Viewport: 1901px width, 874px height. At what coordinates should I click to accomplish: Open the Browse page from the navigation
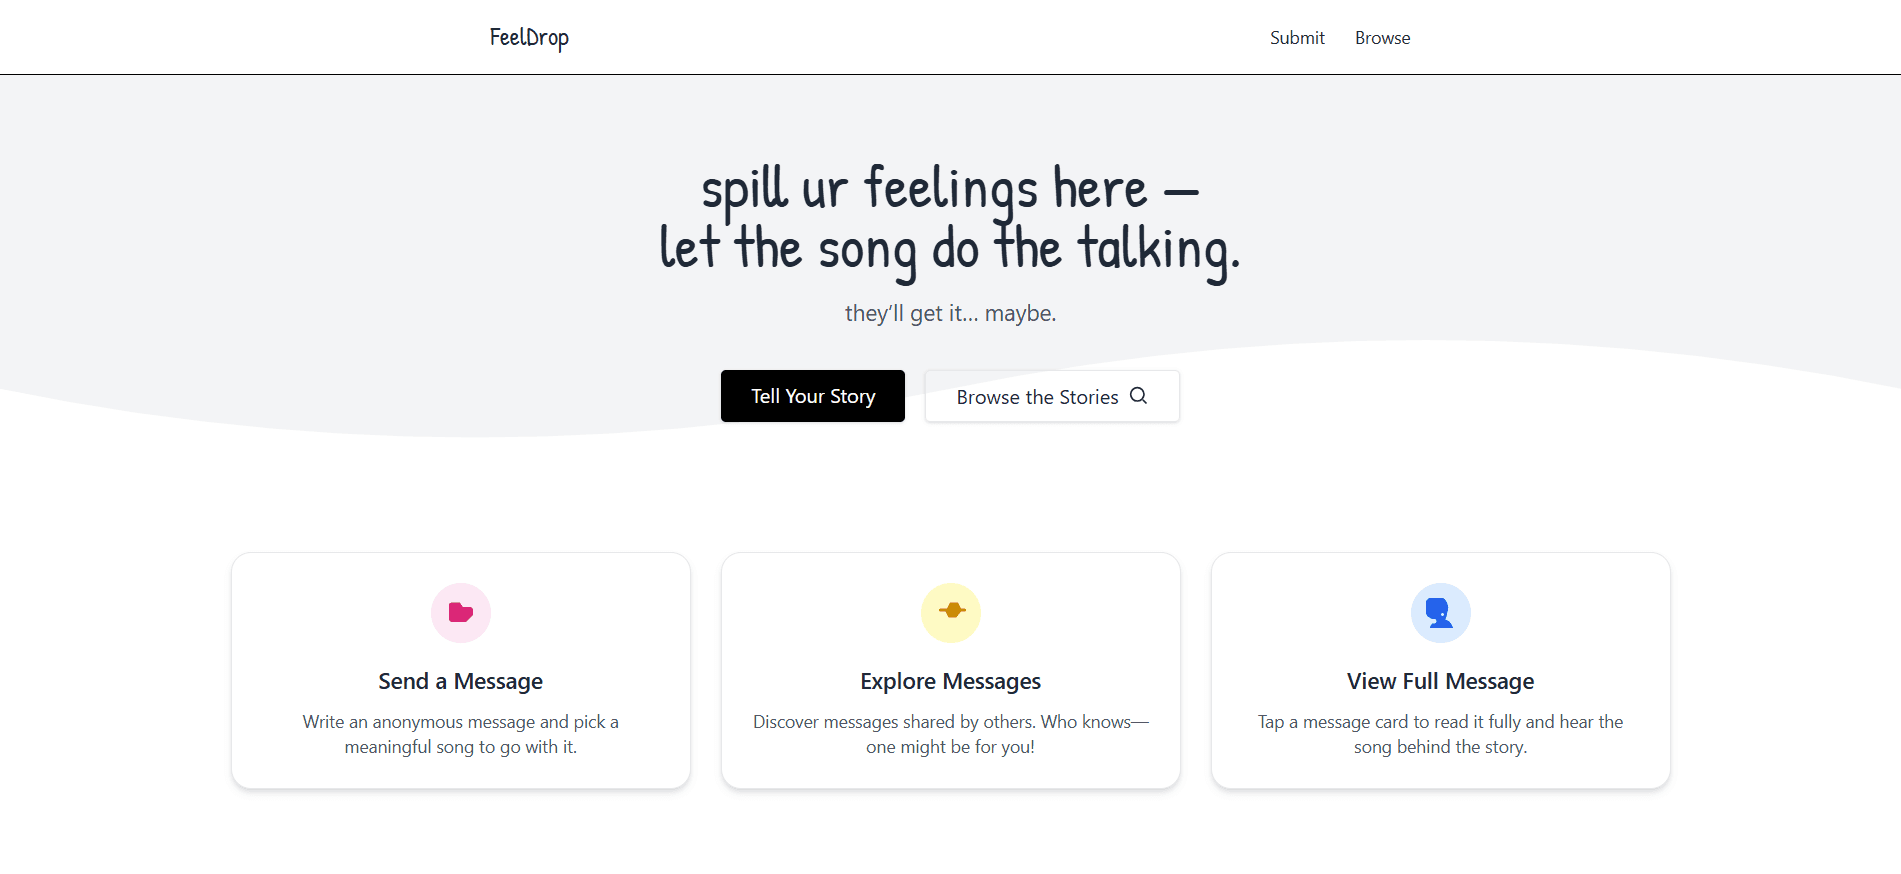pyautogui.click(x=1382, y=38)
